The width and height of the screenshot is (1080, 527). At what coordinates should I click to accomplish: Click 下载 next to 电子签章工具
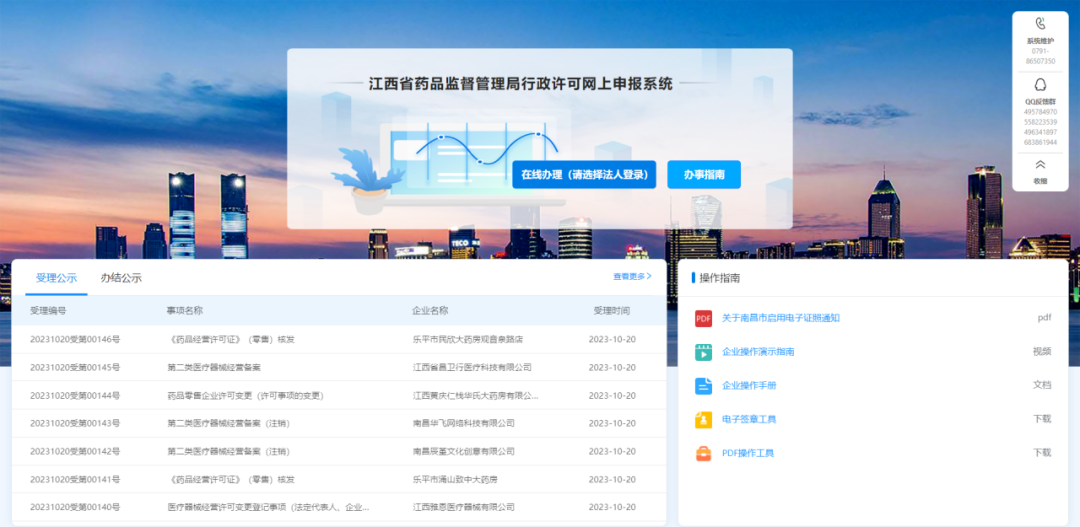coord(1042,419)
